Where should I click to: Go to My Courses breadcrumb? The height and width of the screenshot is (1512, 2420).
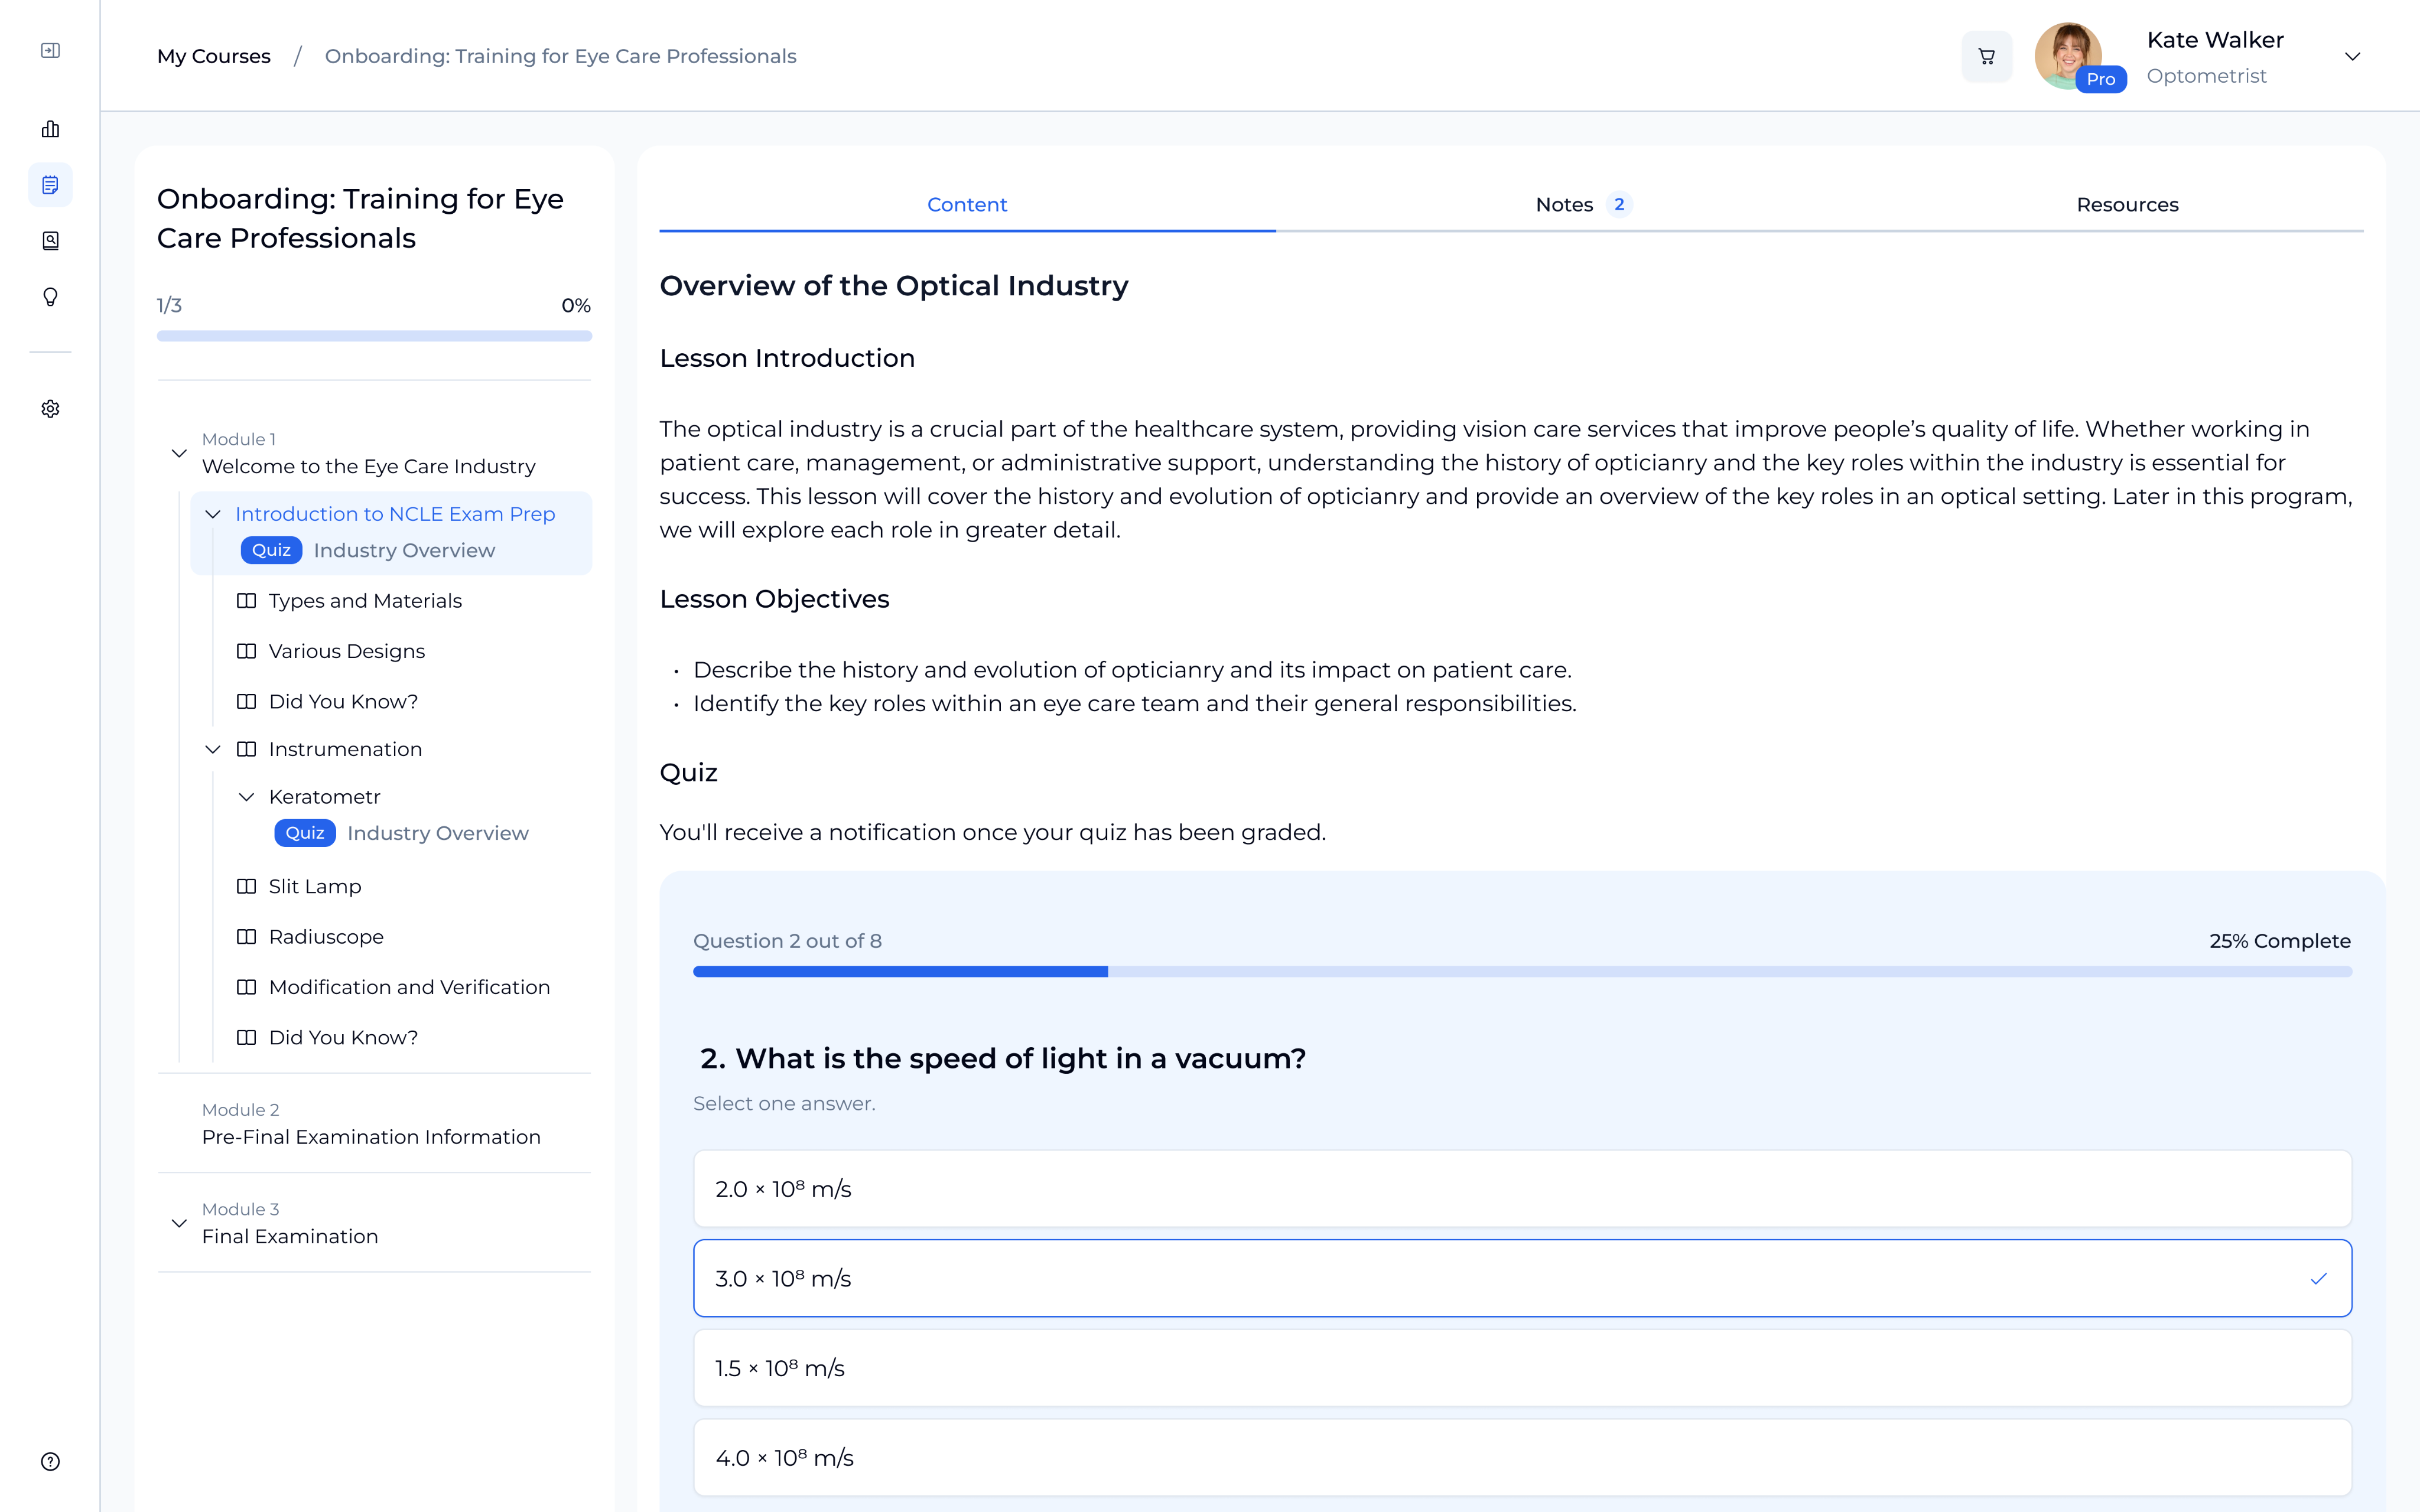[x=213, y=57]
